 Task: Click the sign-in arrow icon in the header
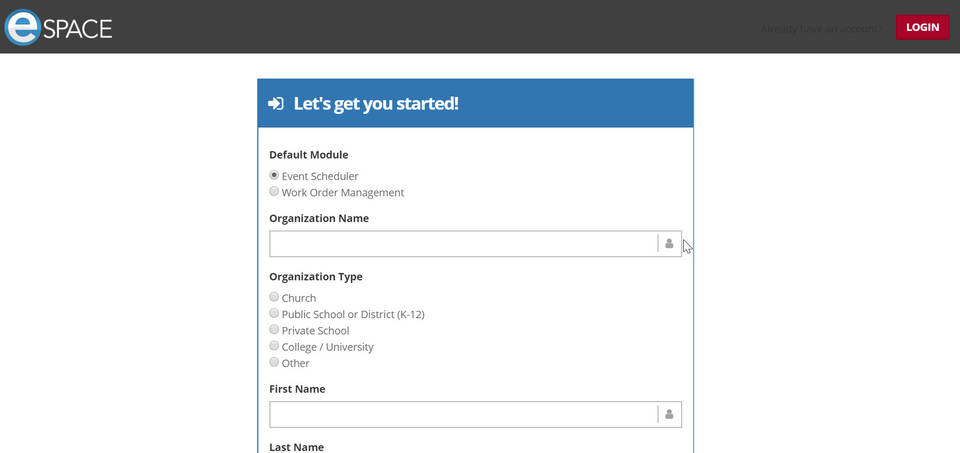276,104
